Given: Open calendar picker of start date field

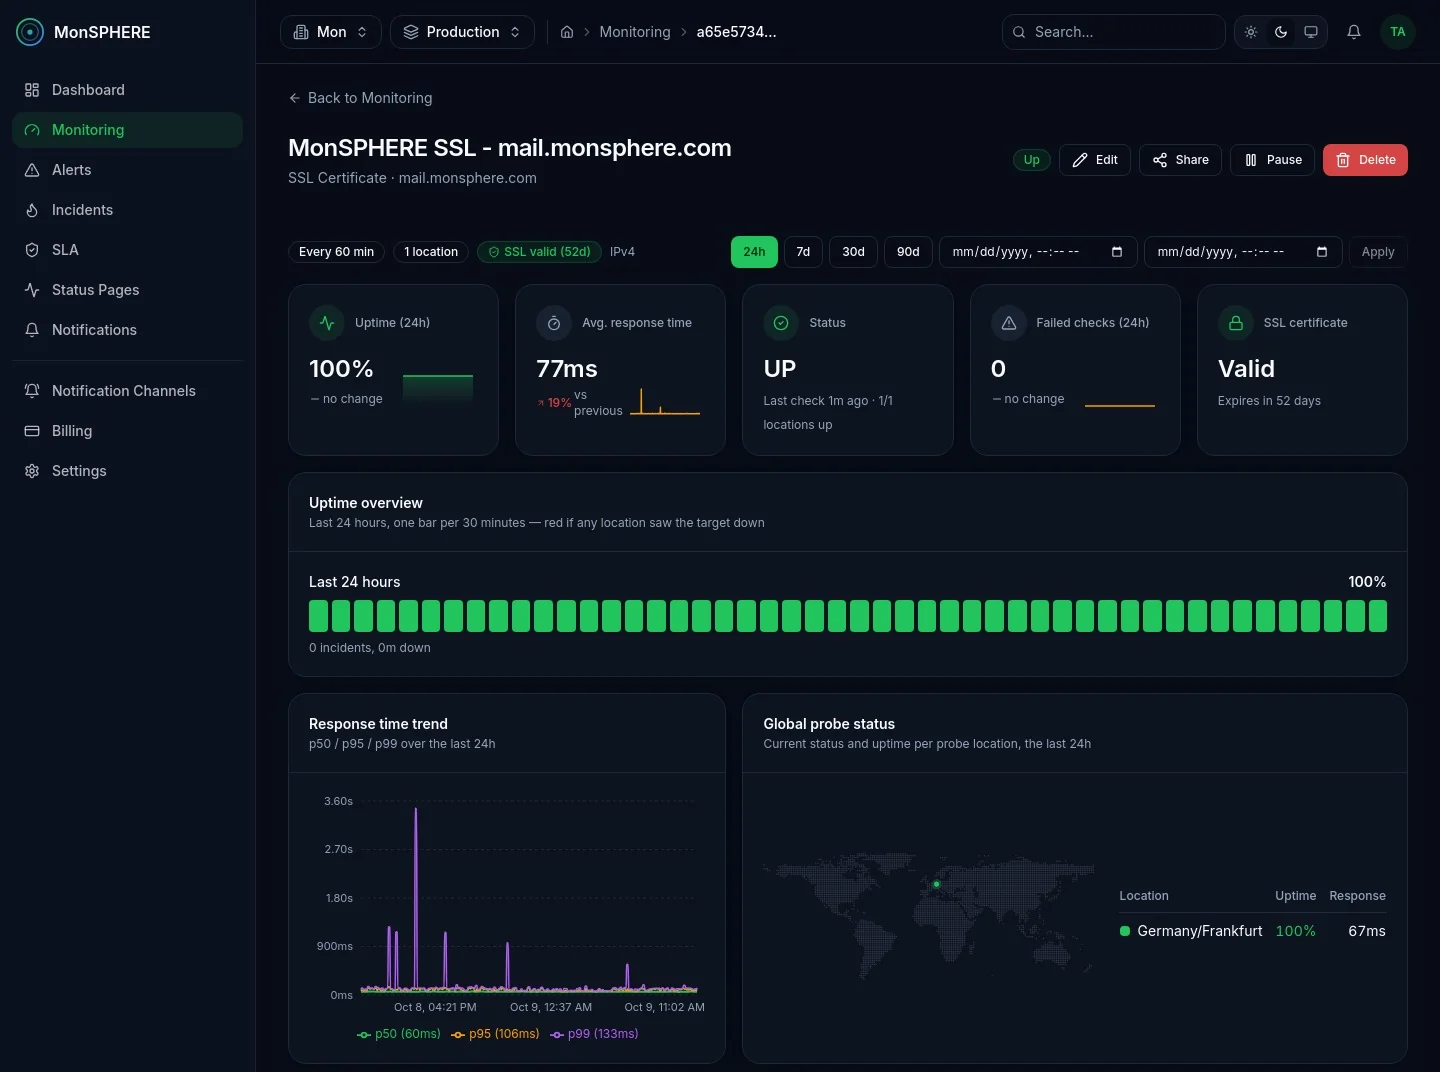Looking at the screenshot, I should tap(1117, 252).
